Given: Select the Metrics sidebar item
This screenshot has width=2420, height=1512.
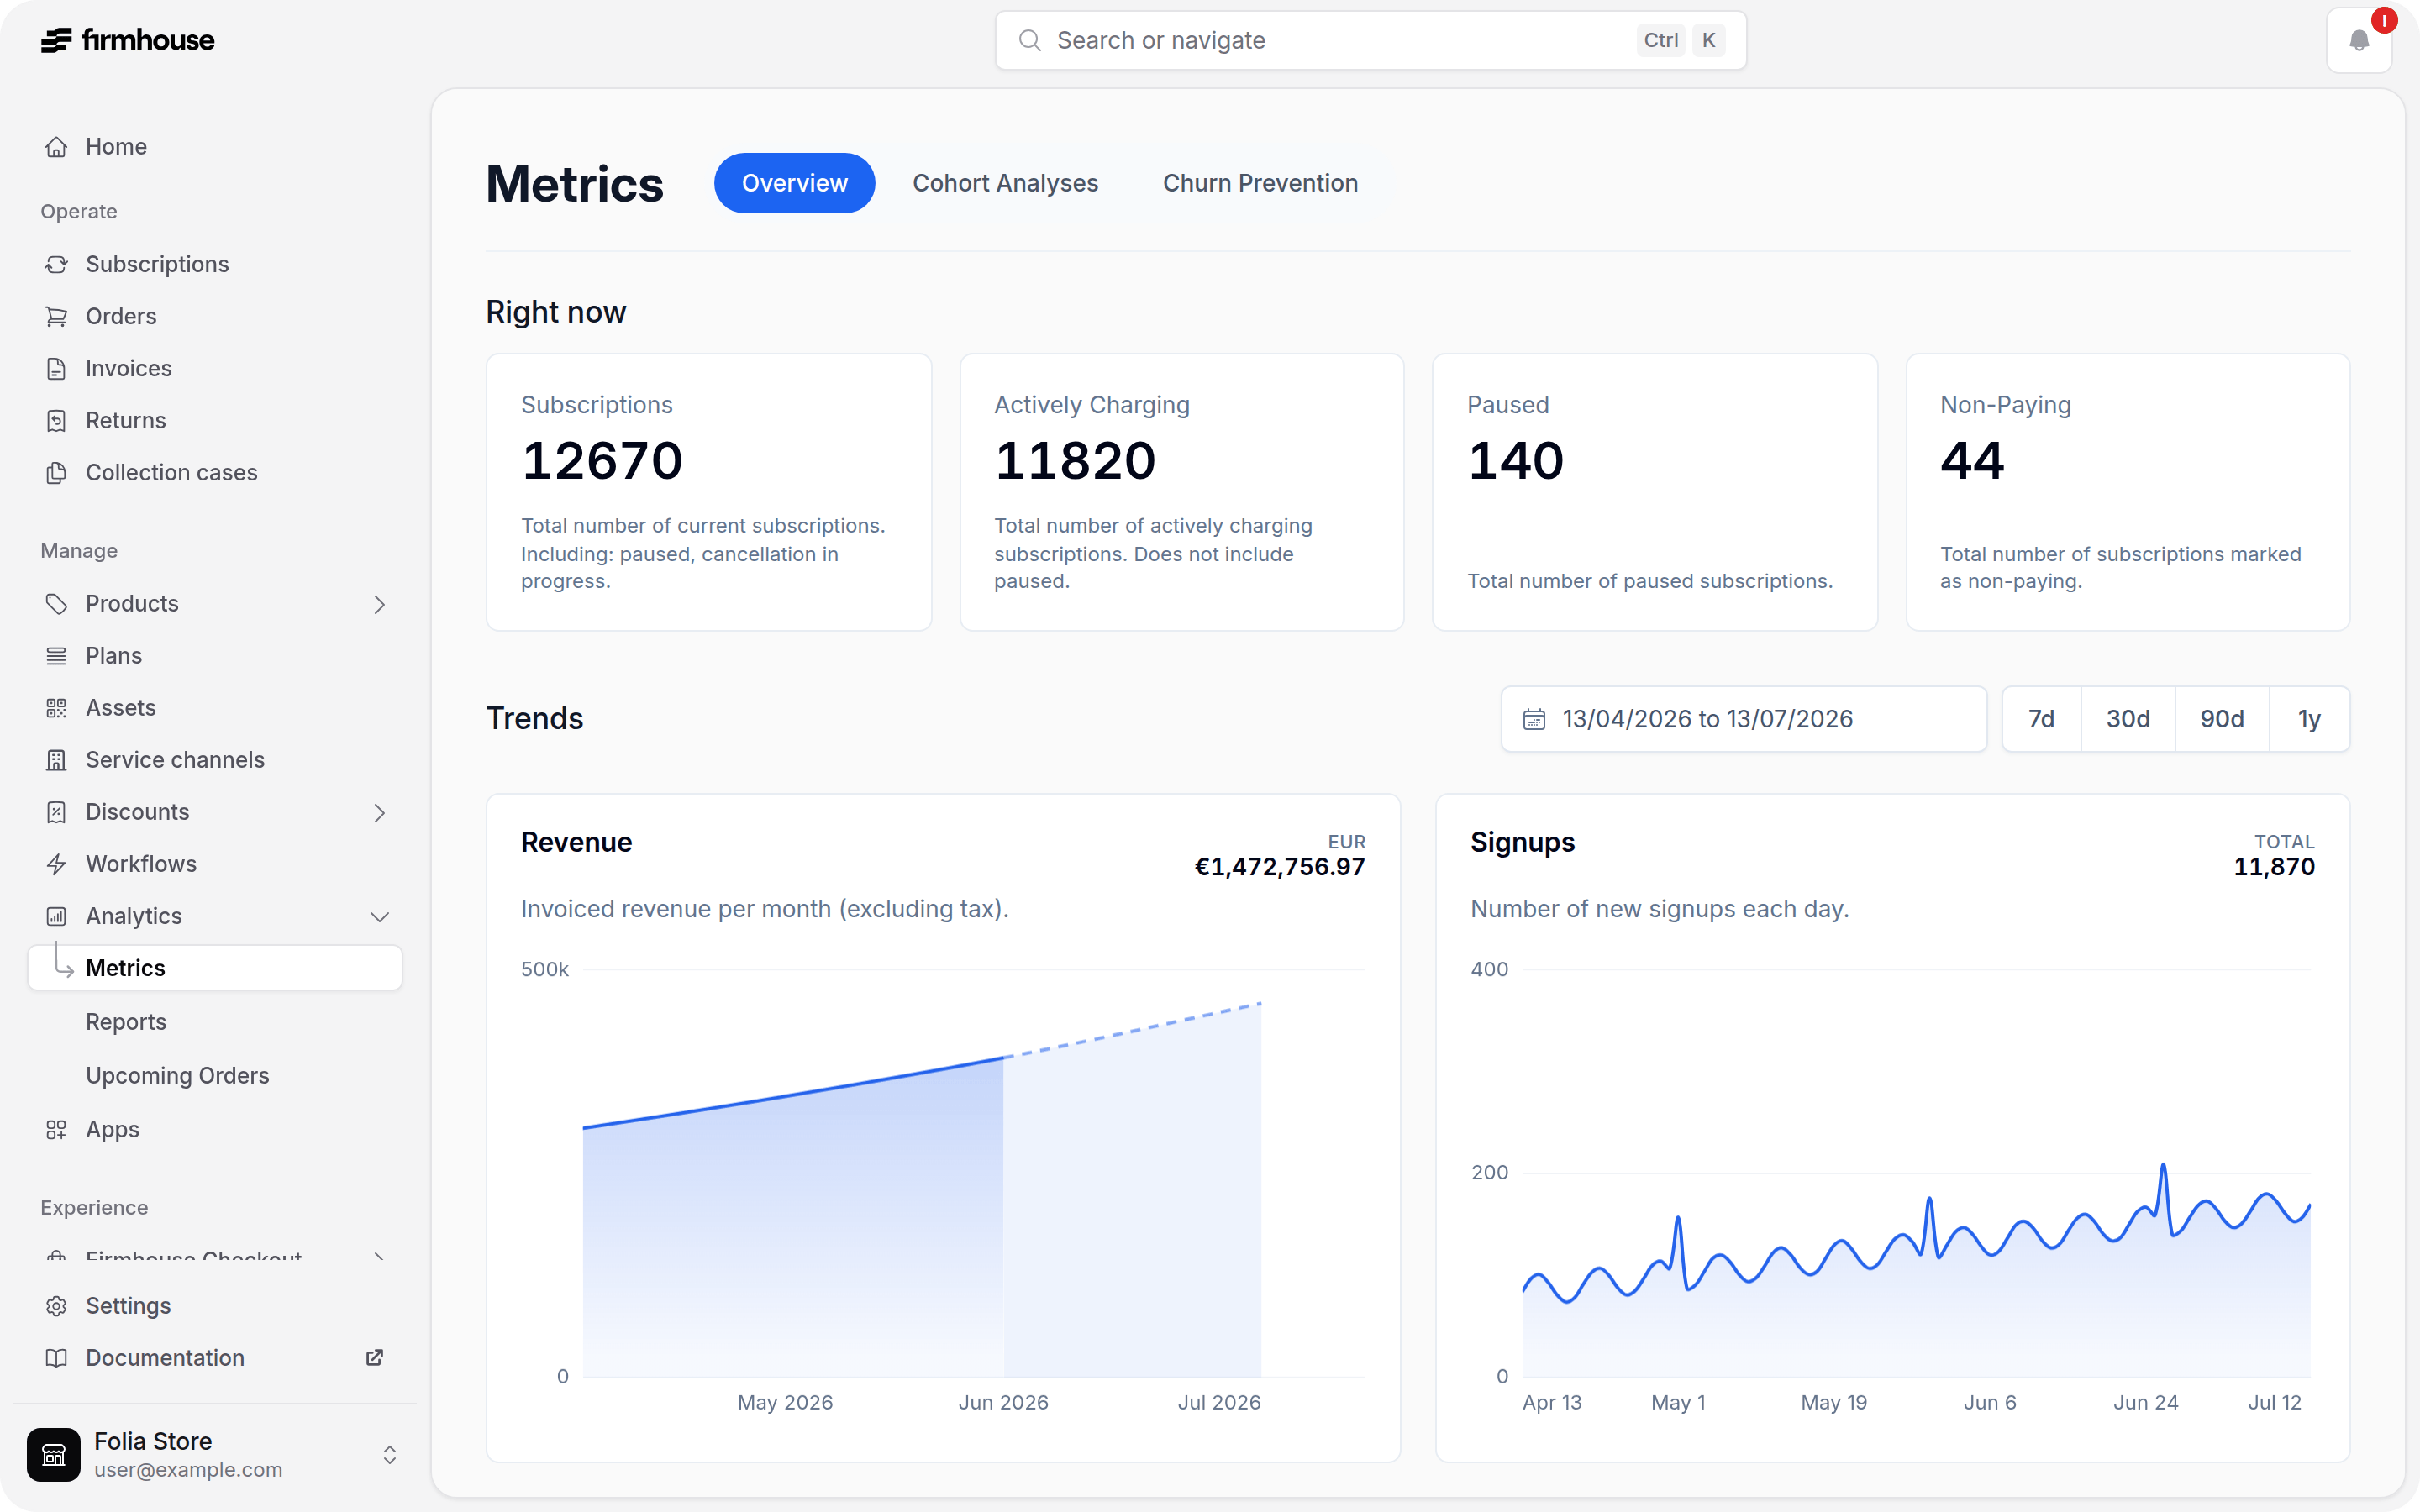Looking at the screenshot, I should click(x=215, y=968).
